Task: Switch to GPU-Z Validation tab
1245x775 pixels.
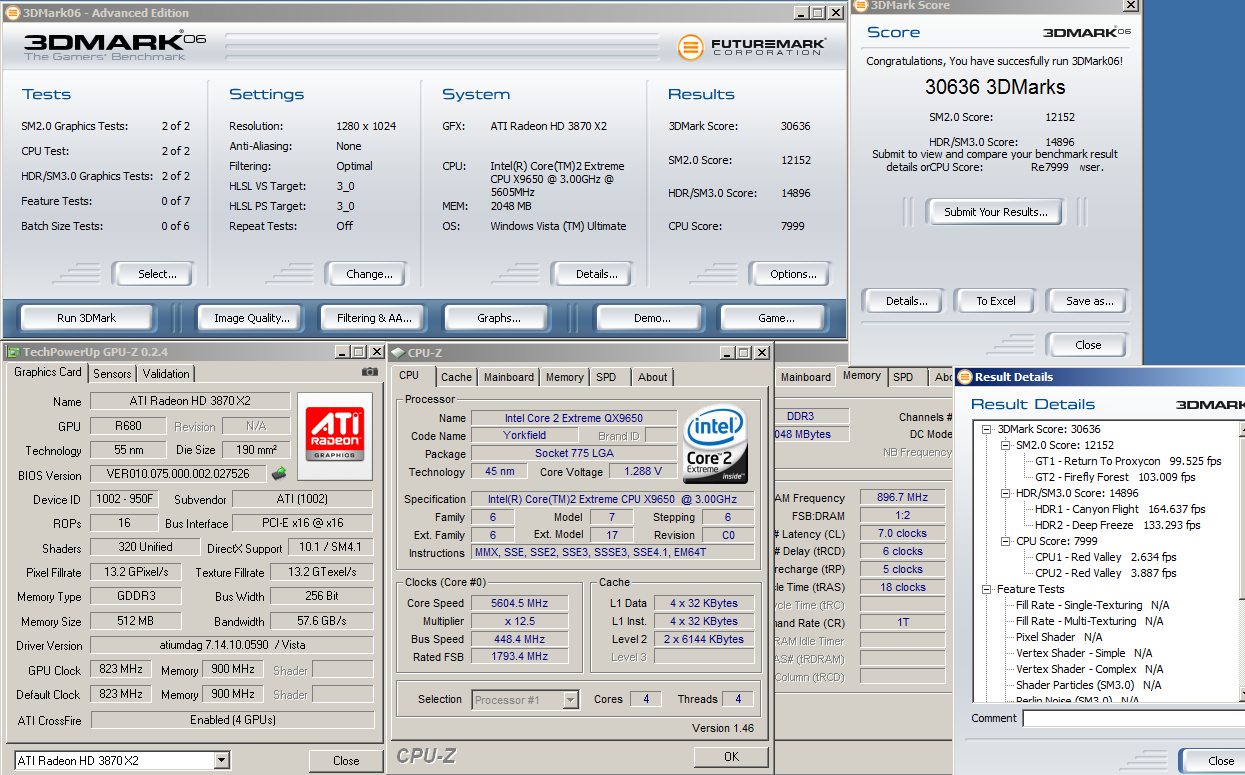Action: [x=166, y=374]
